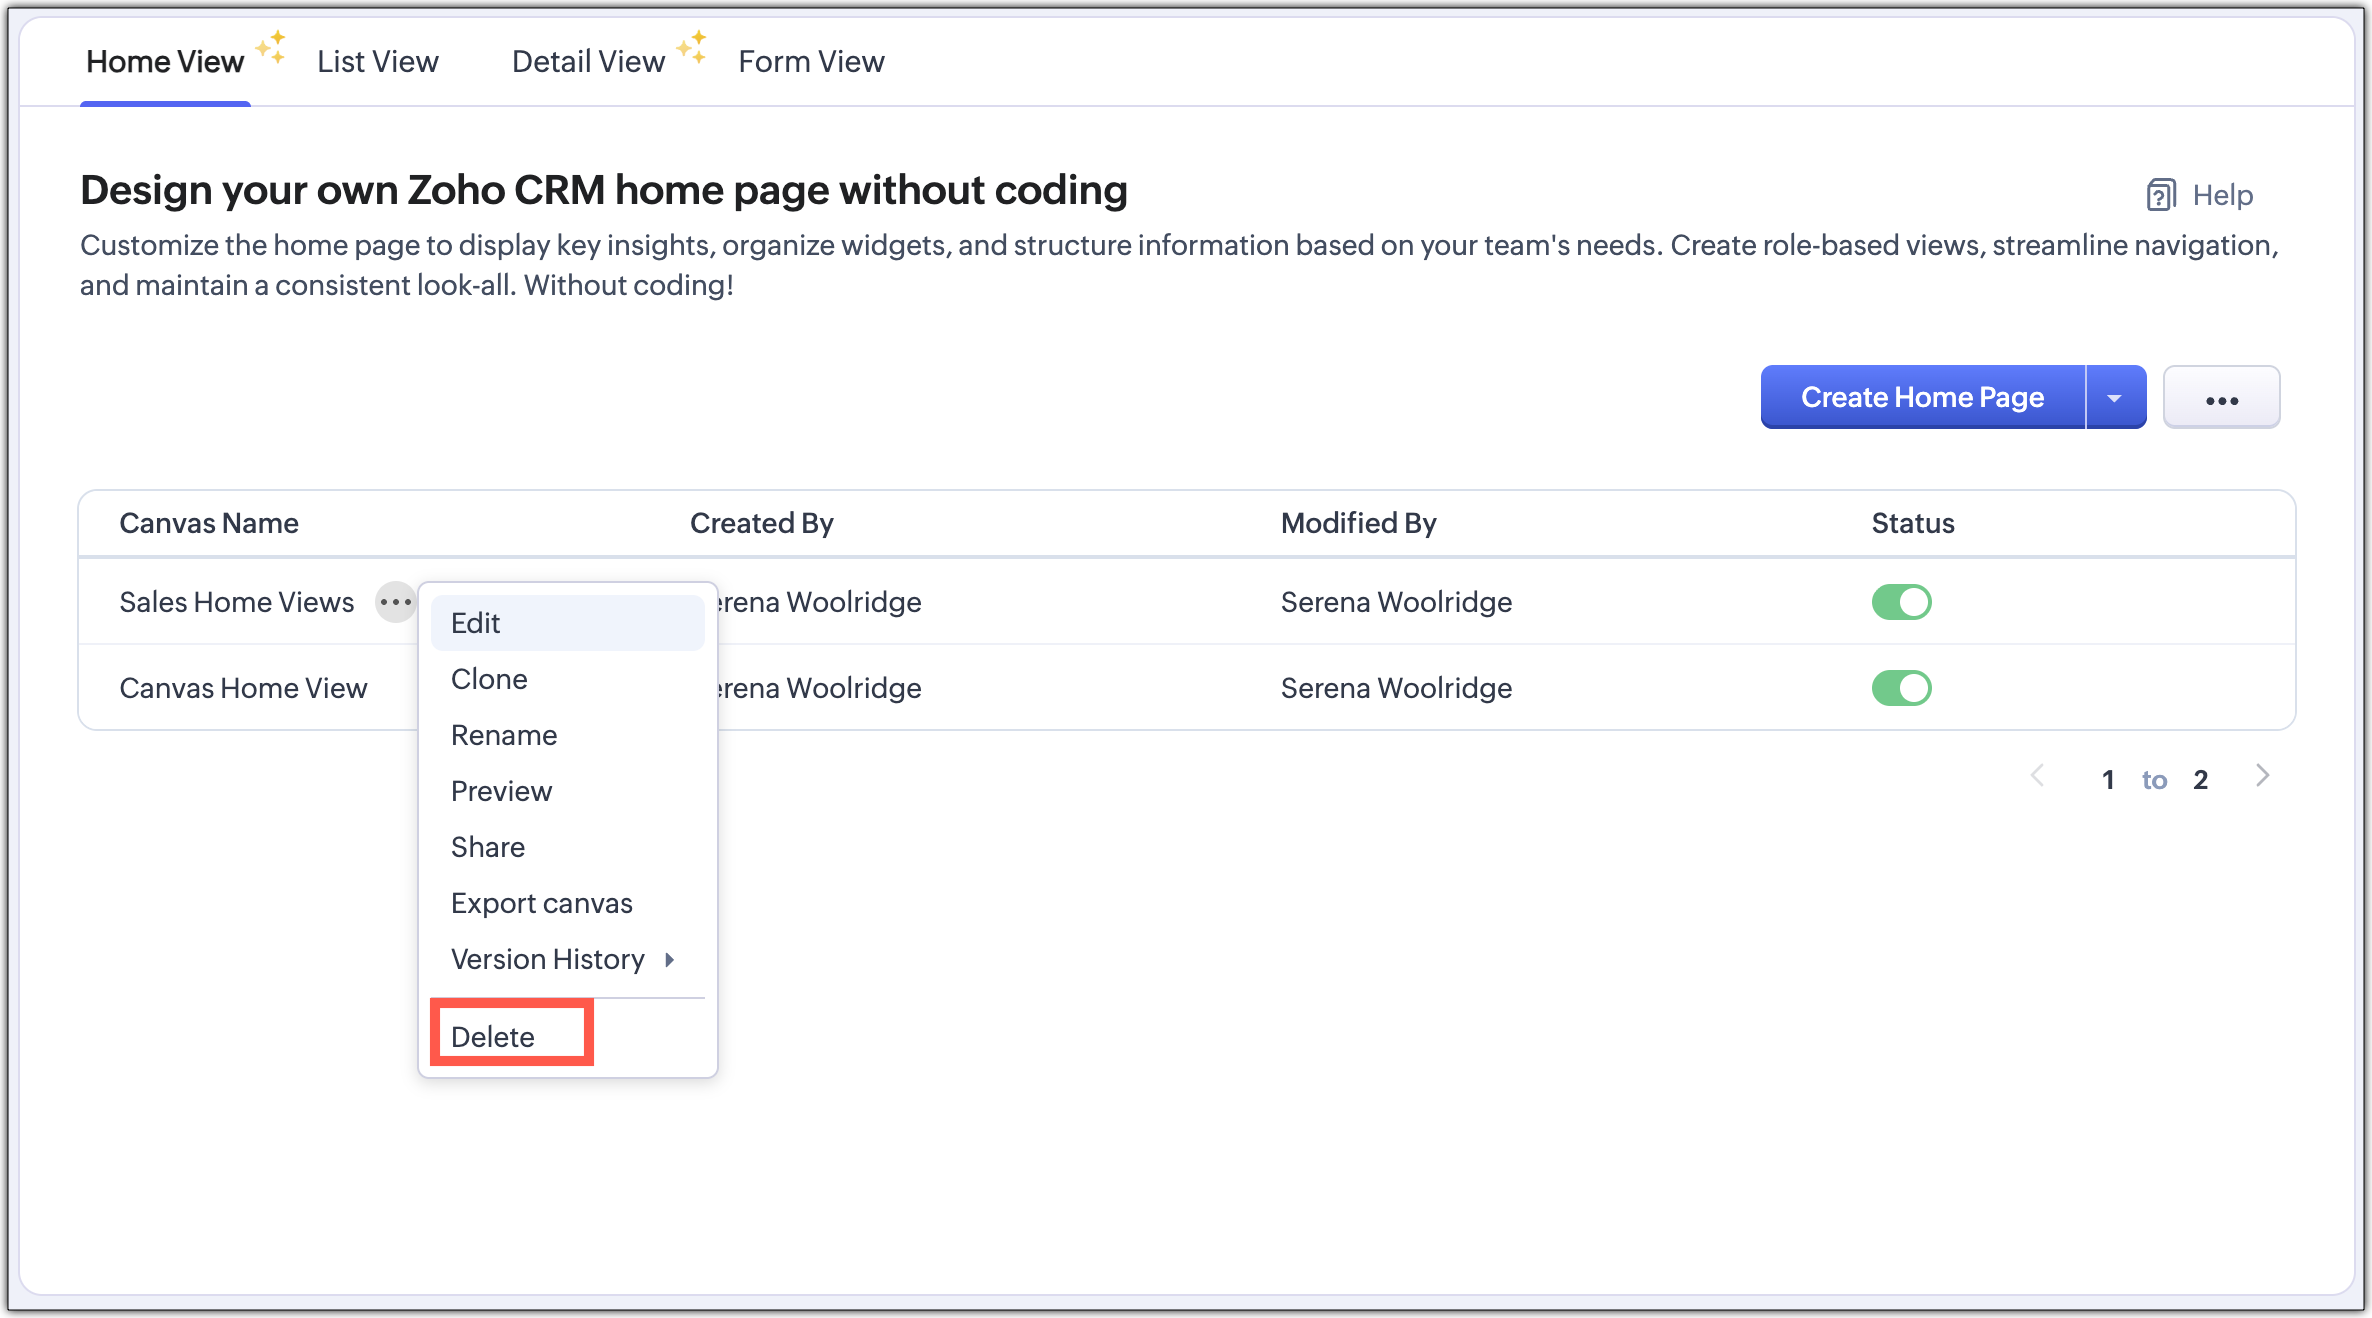
Task: Select the Home View tab
Action: click(x=165, y=62)
